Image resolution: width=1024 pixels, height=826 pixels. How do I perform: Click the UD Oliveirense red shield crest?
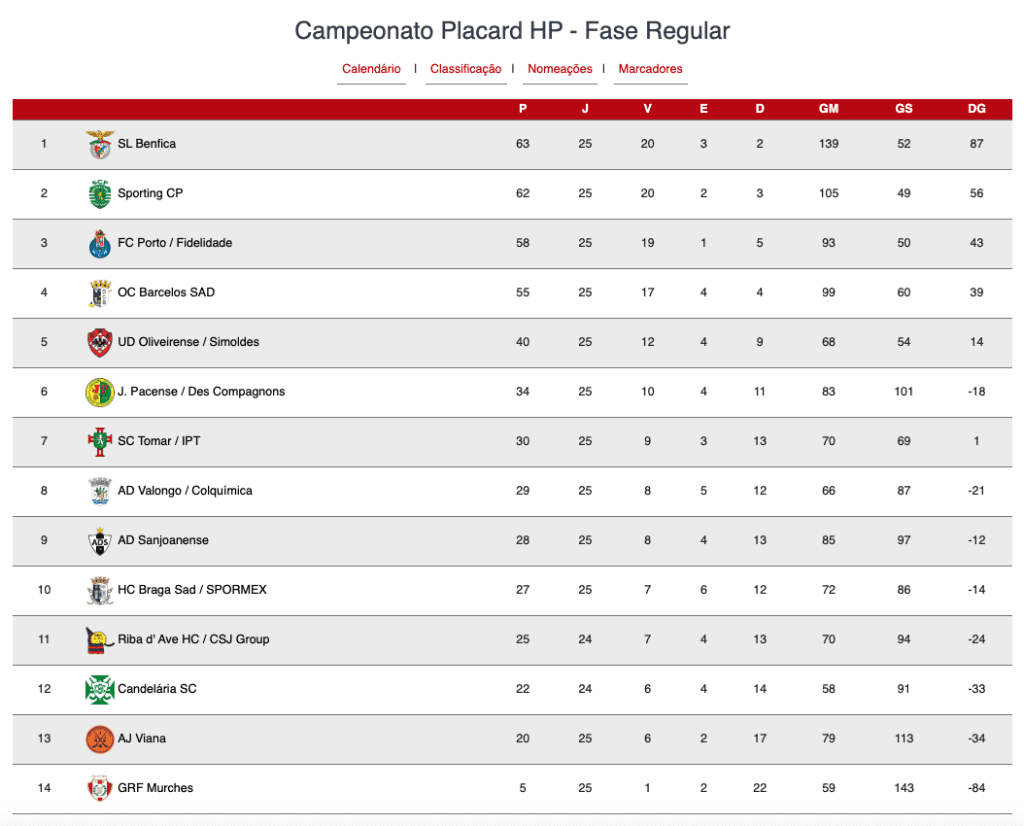pyautogui.click(x=100, y=343)
